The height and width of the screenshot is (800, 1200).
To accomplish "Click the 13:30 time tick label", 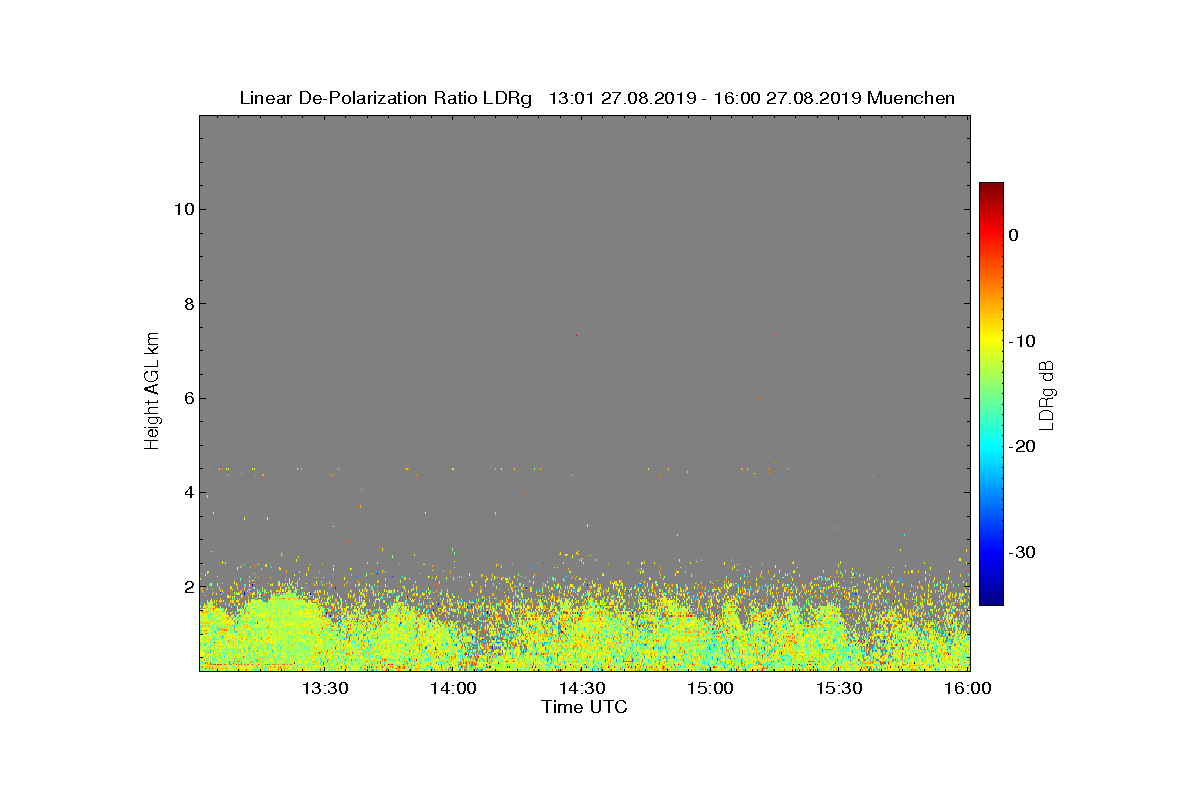I will [x=325, y=688].
